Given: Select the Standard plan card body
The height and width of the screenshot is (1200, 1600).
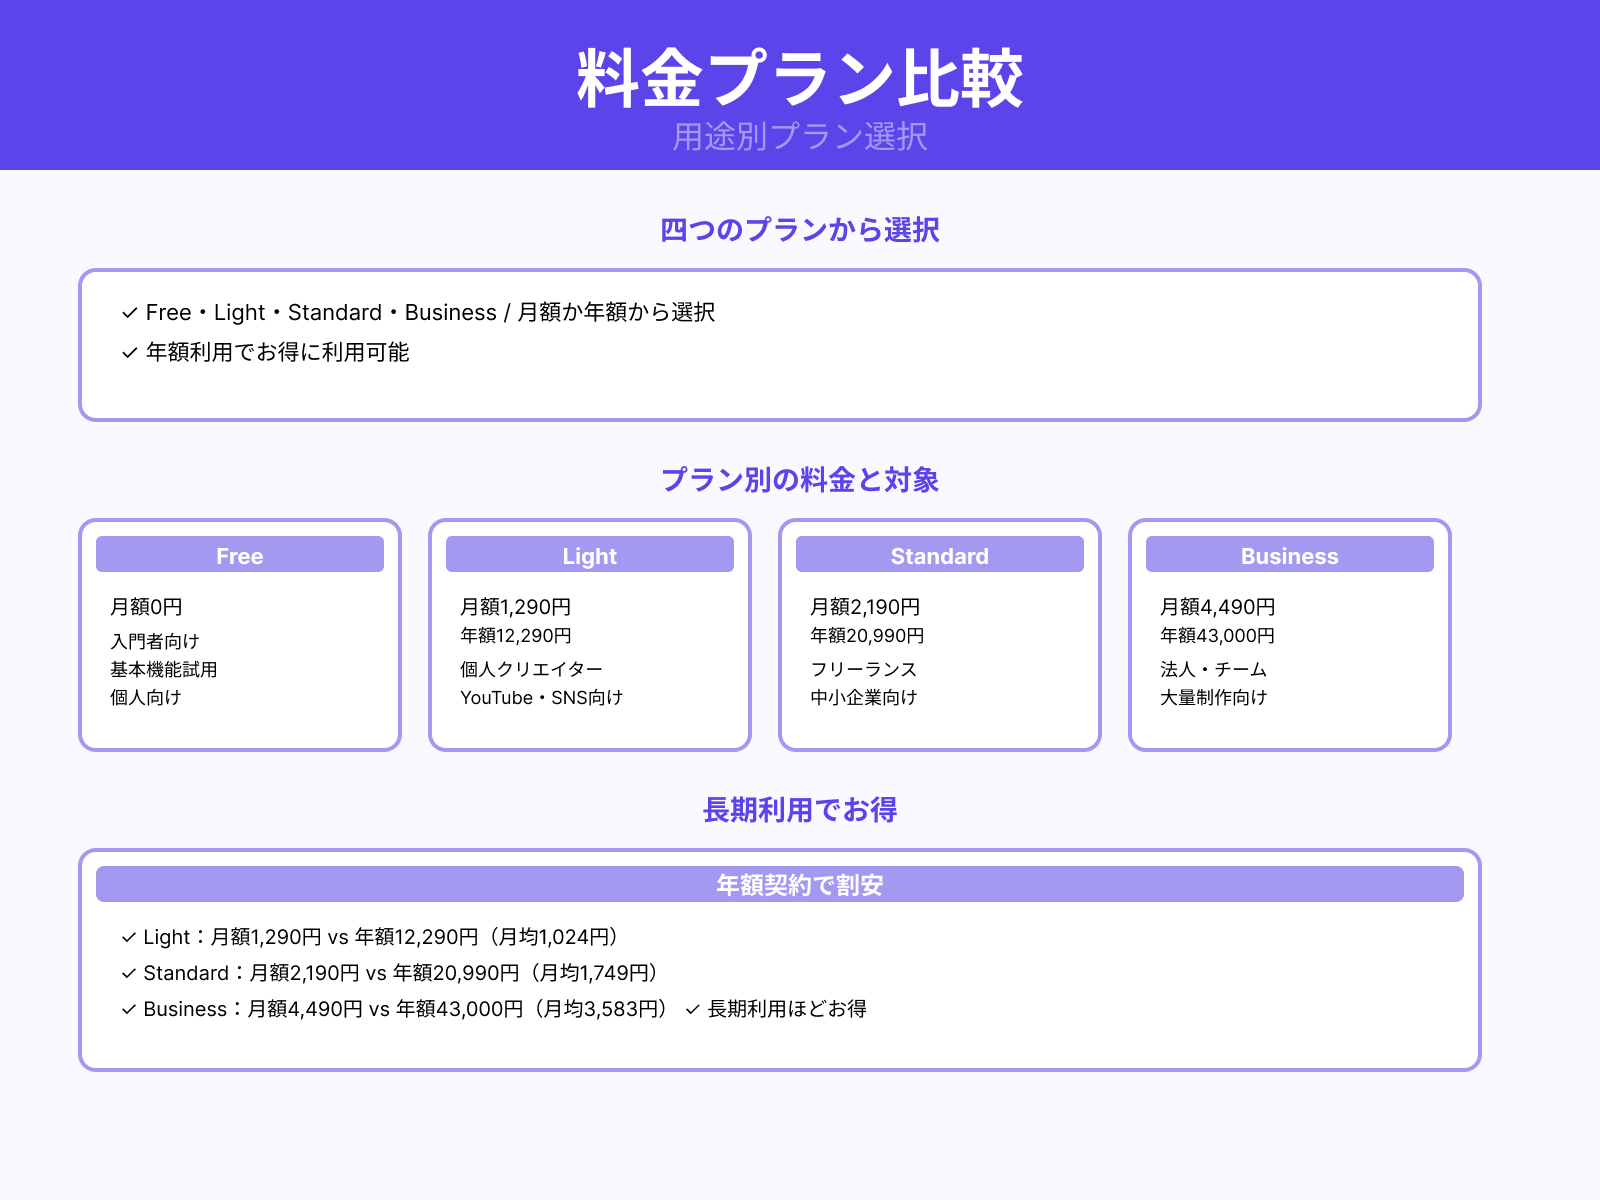Looking at the screenshot, I should (939, 650).
